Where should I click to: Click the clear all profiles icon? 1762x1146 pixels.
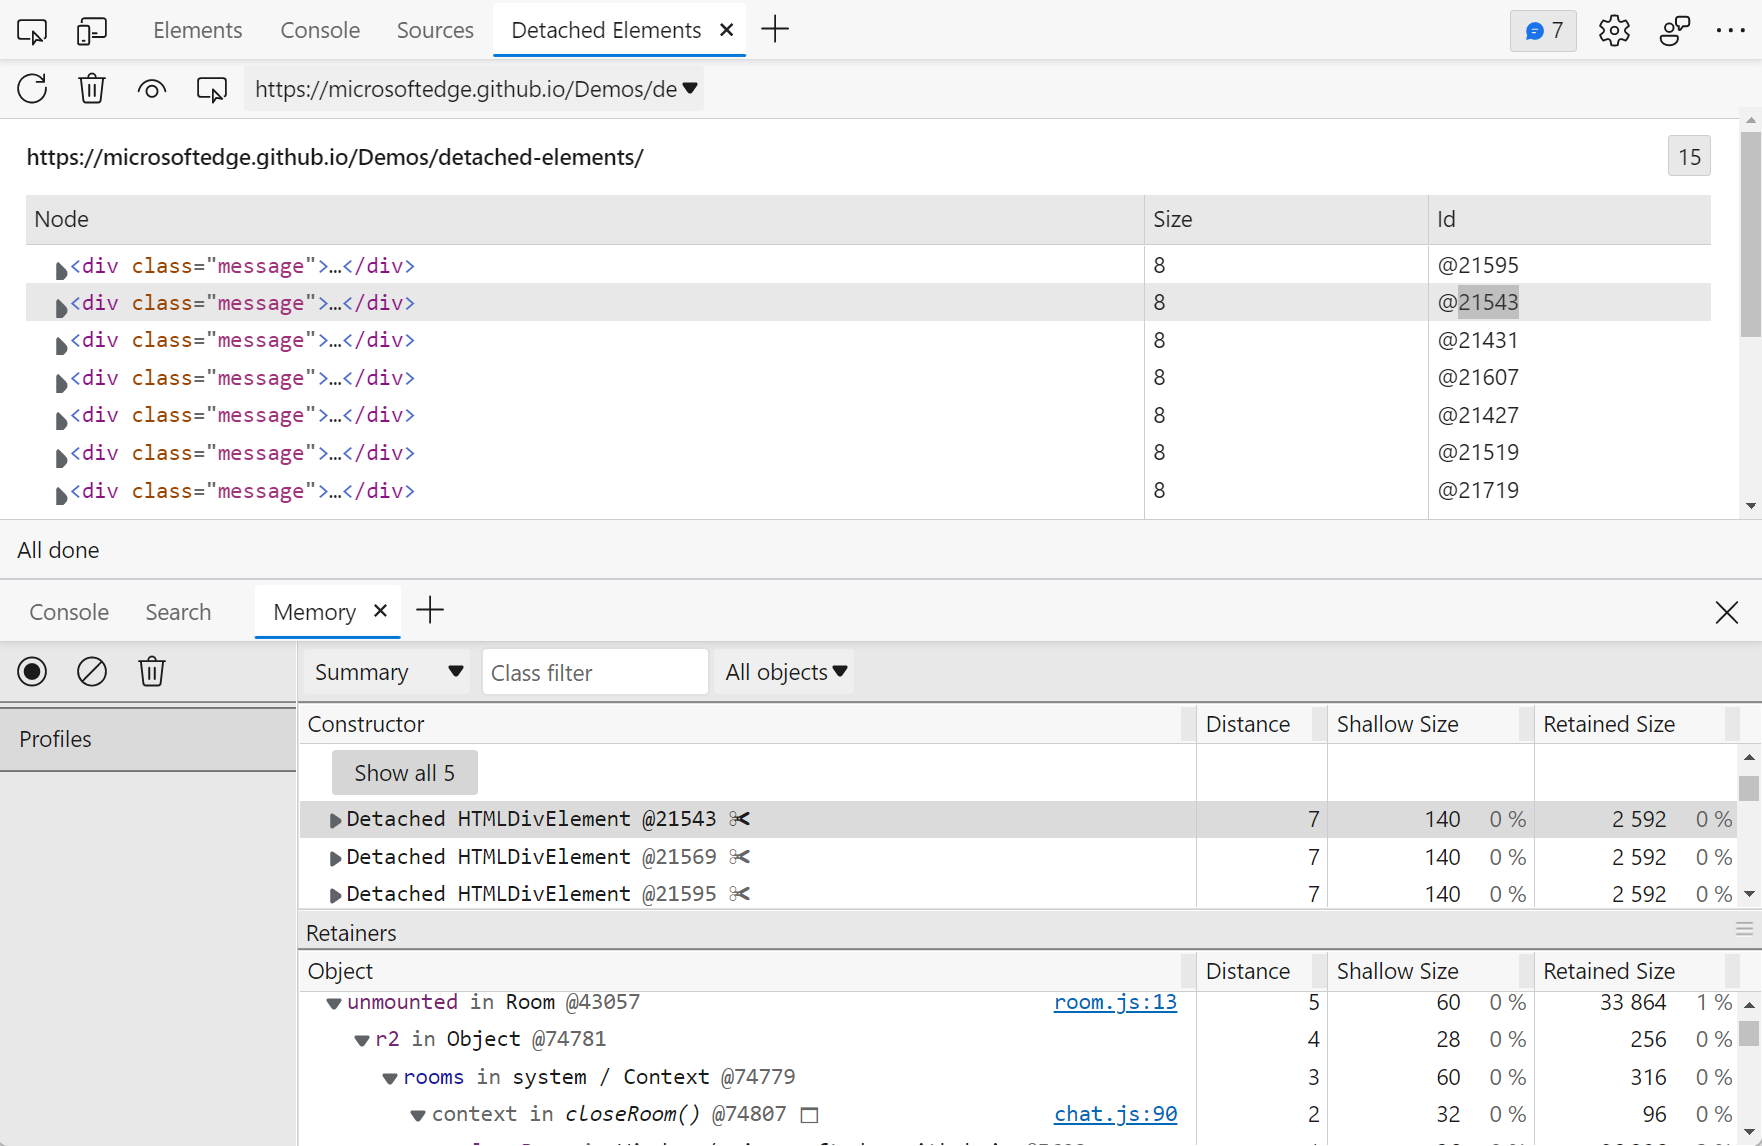(92, 672)
